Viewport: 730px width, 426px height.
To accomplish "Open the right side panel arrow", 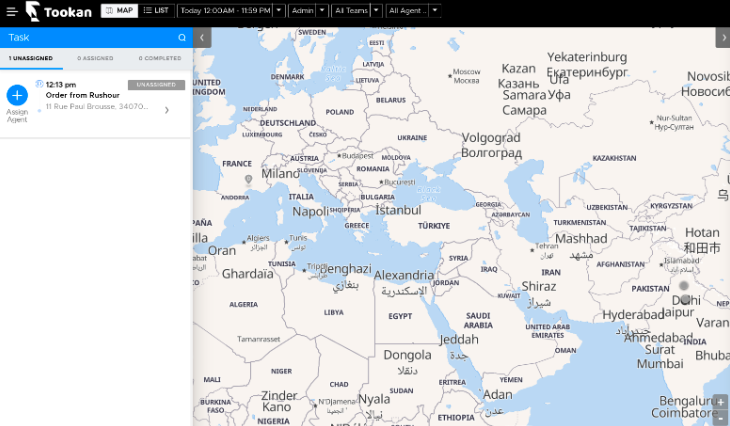I will [x=722, y=37].
